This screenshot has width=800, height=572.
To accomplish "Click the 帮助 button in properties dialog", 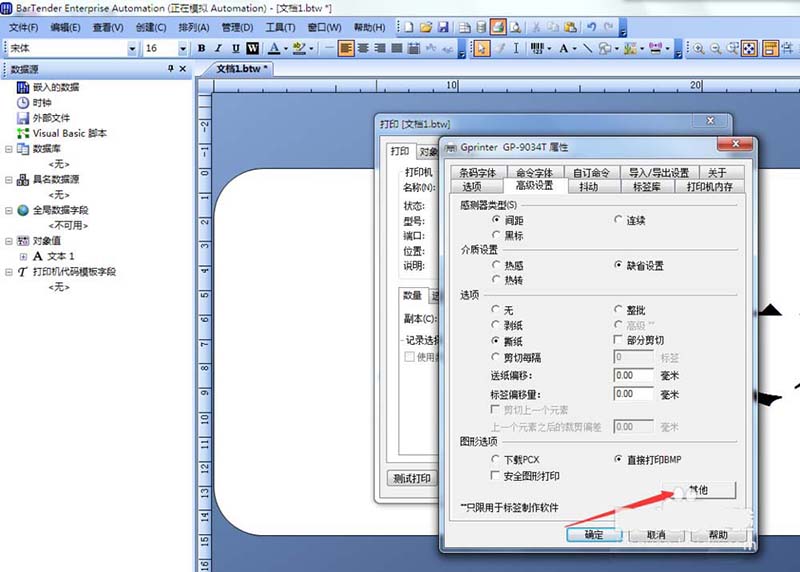I will [718, 534].
